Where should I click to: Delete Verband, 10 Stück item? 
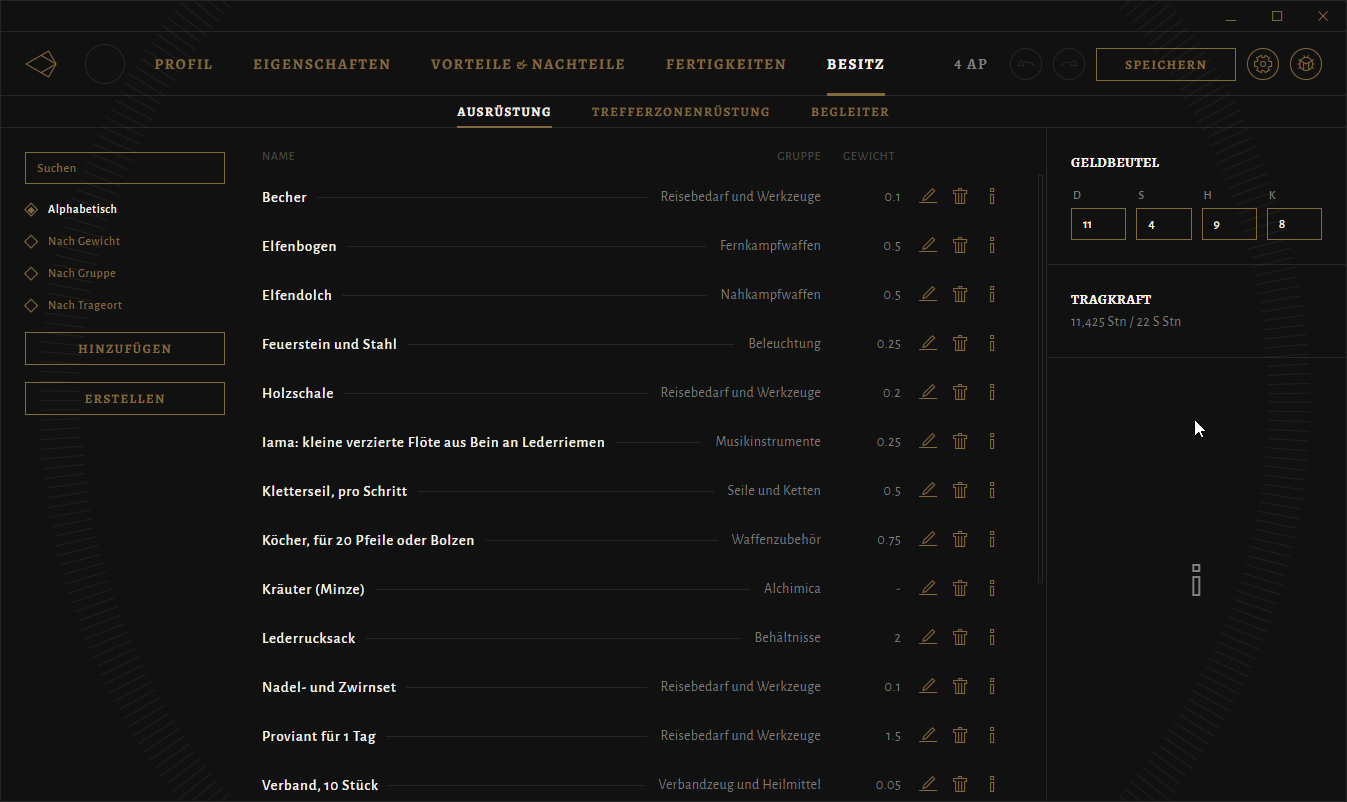(960, 784)
